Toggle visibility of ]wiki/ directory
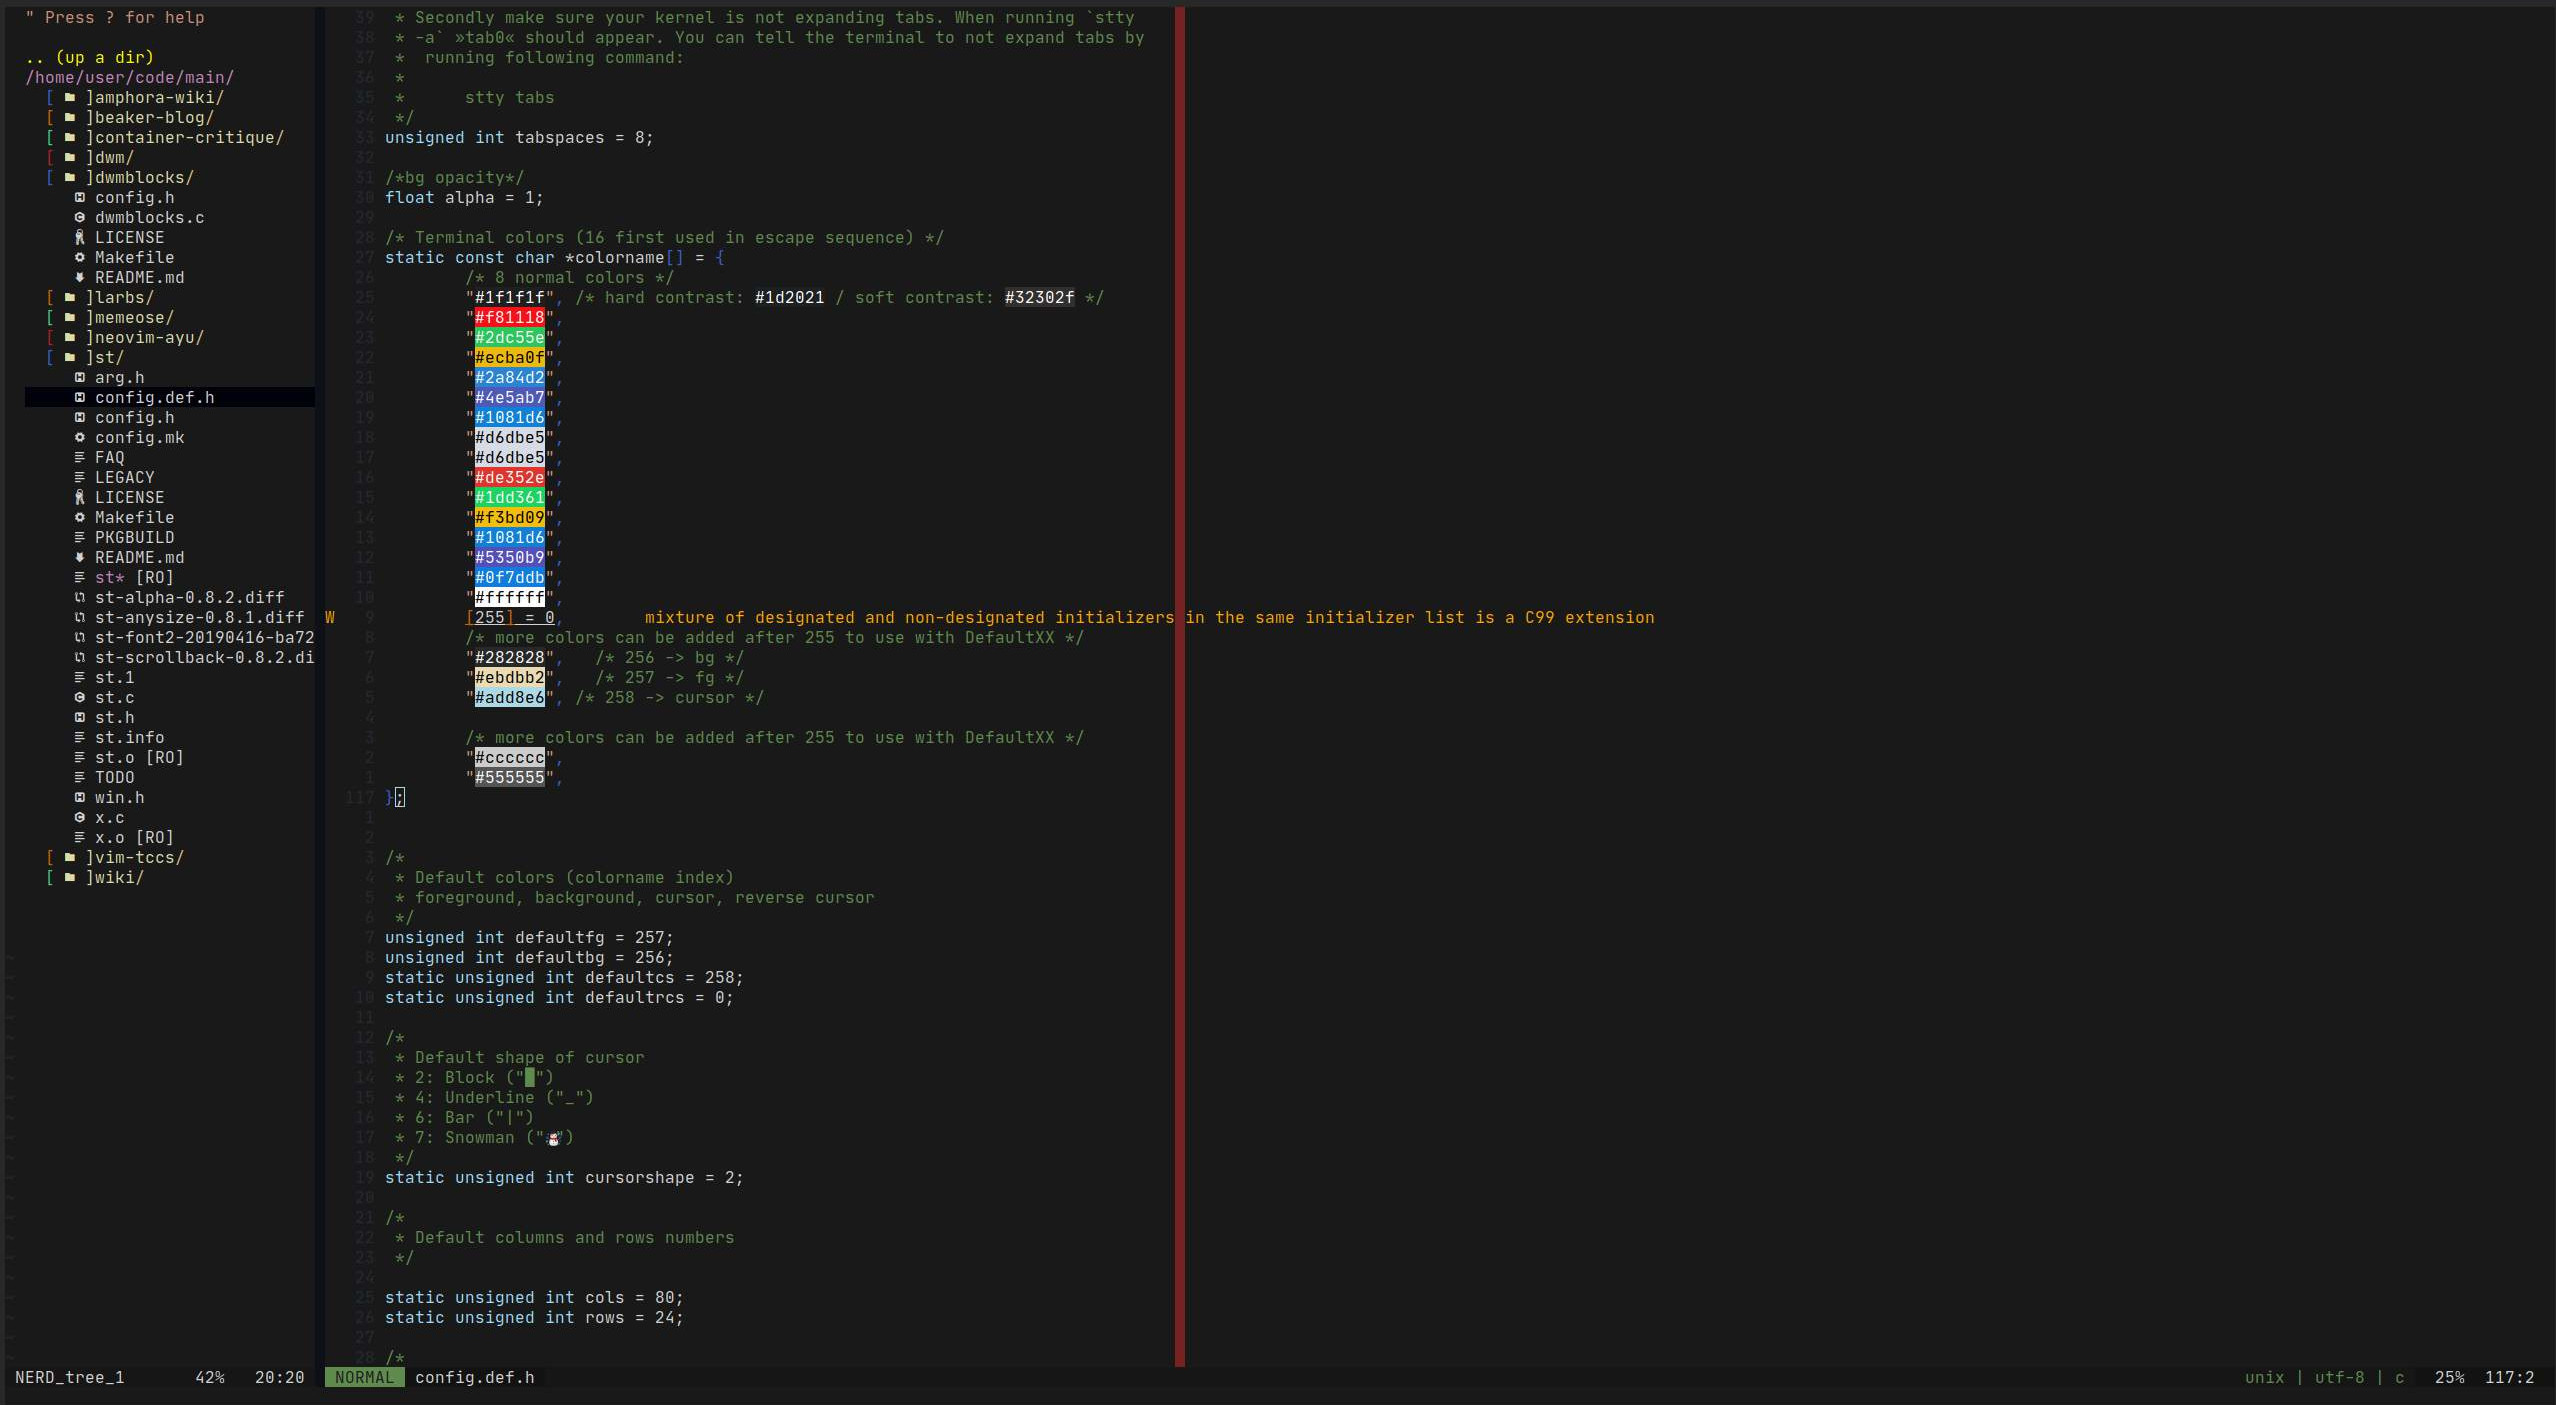Image resolution: width=2556 pixels, height=1405 pixels. click(x=116, y=876)
